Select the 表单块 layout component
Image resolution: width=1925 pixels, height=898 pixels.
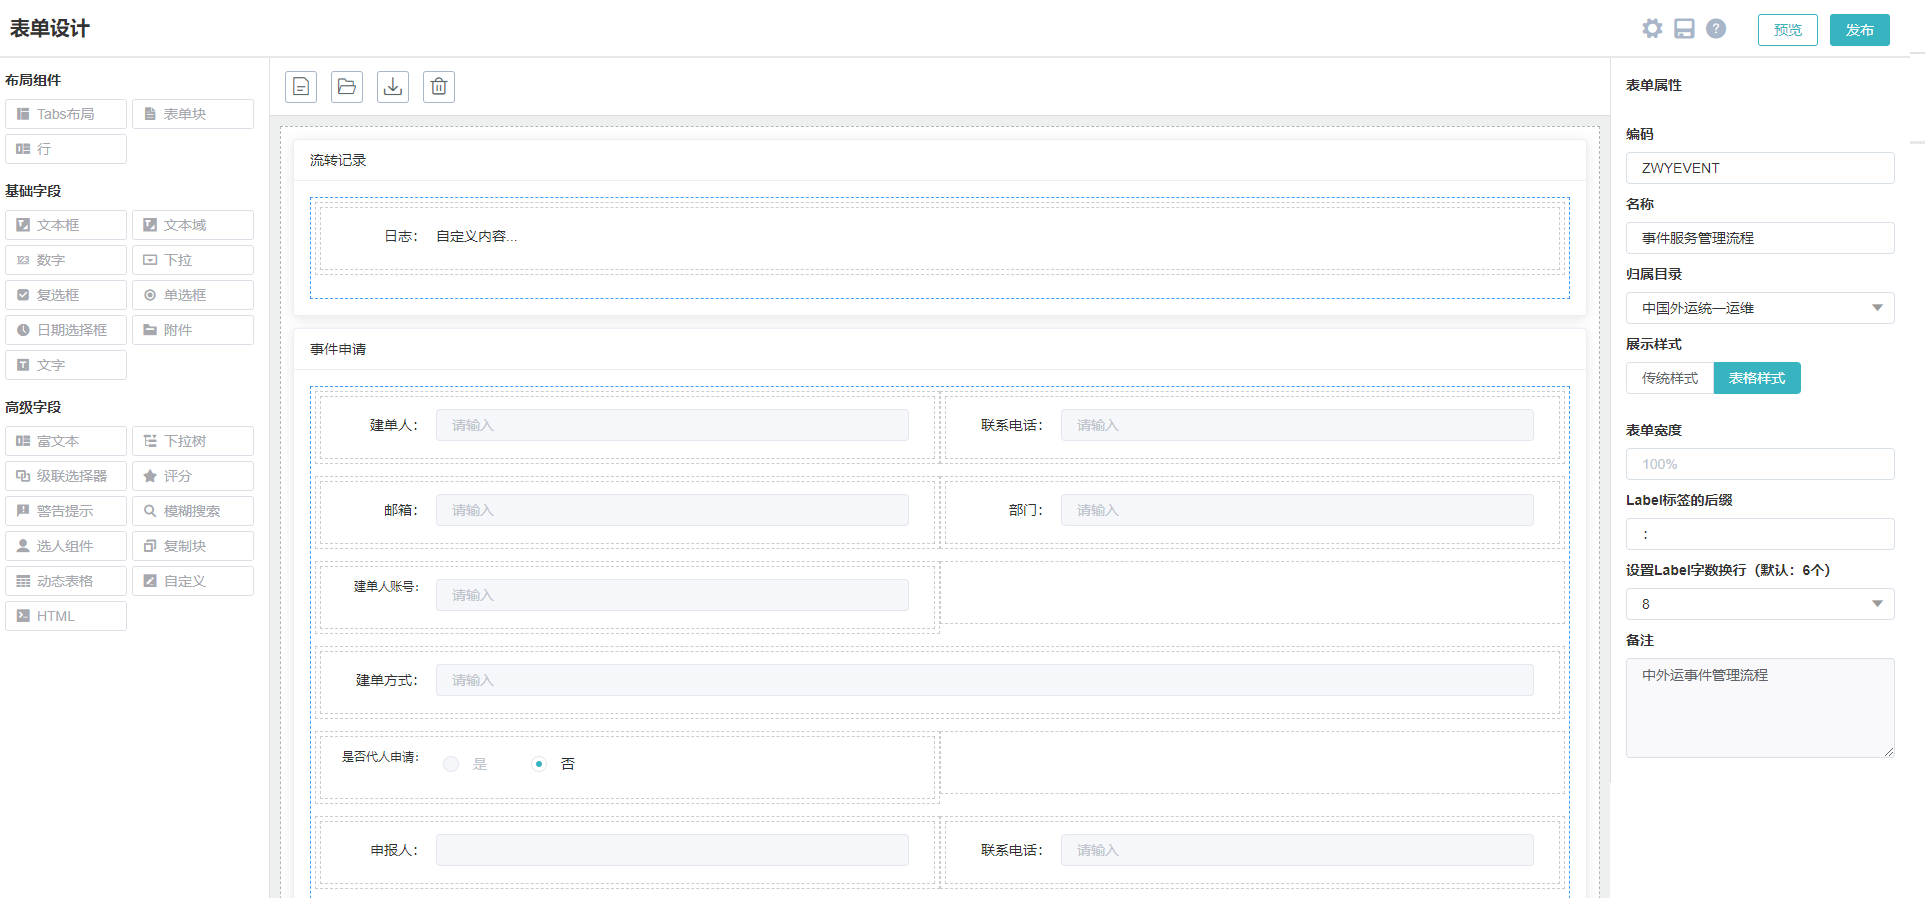pos(193,114)
